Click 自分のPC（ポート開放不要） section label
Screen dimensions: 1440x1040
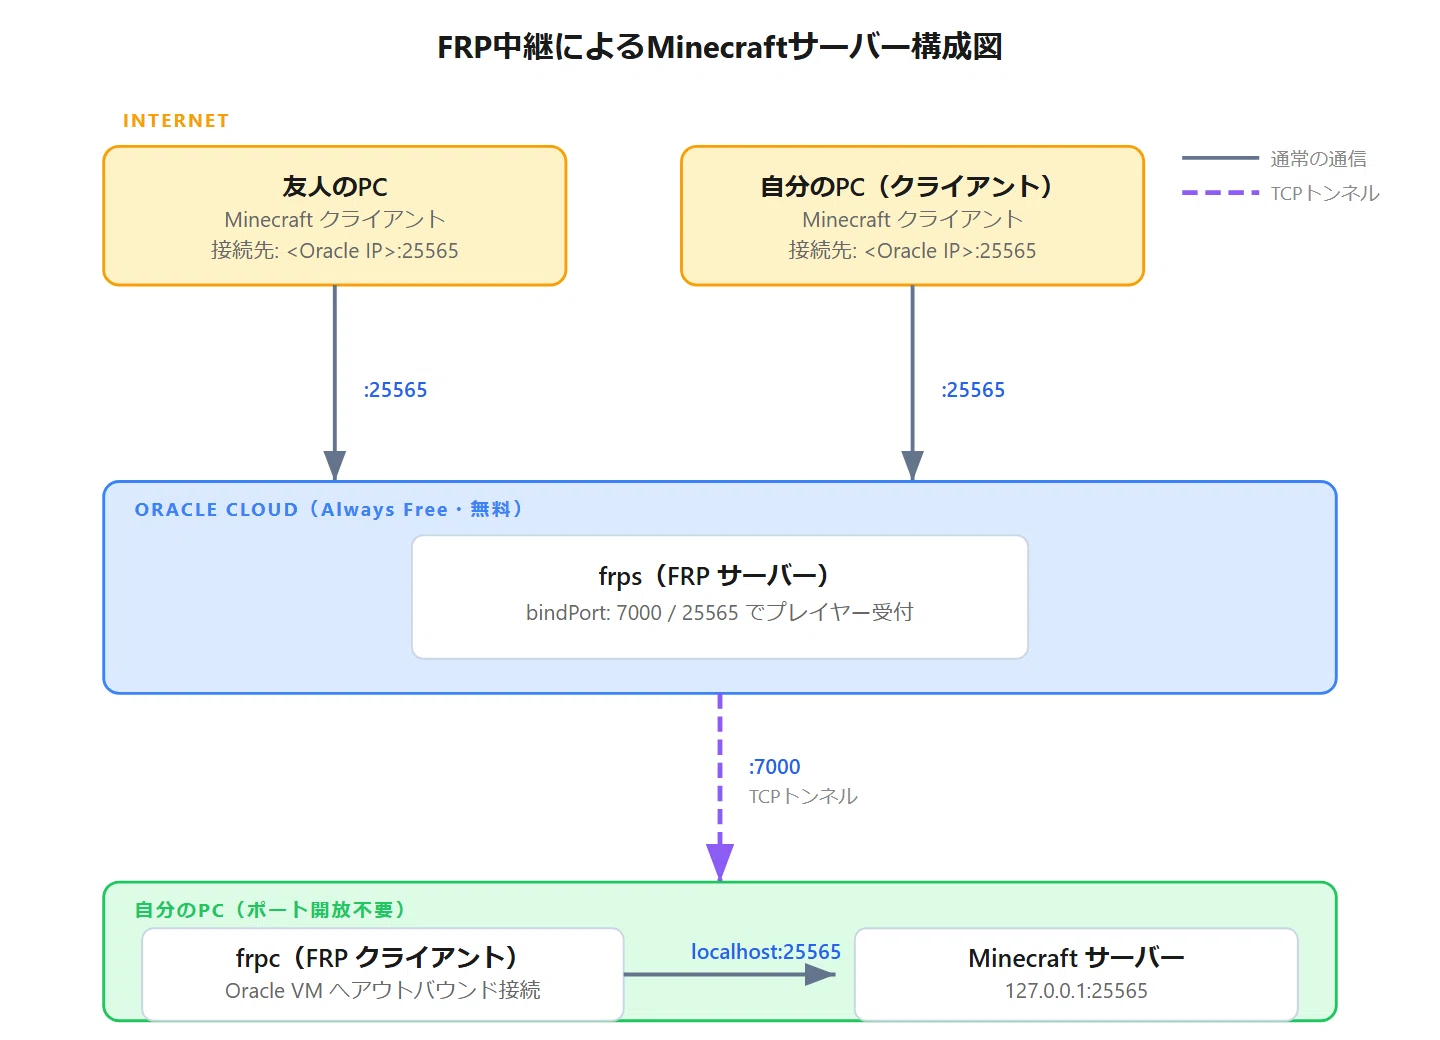tap(270, 910)
